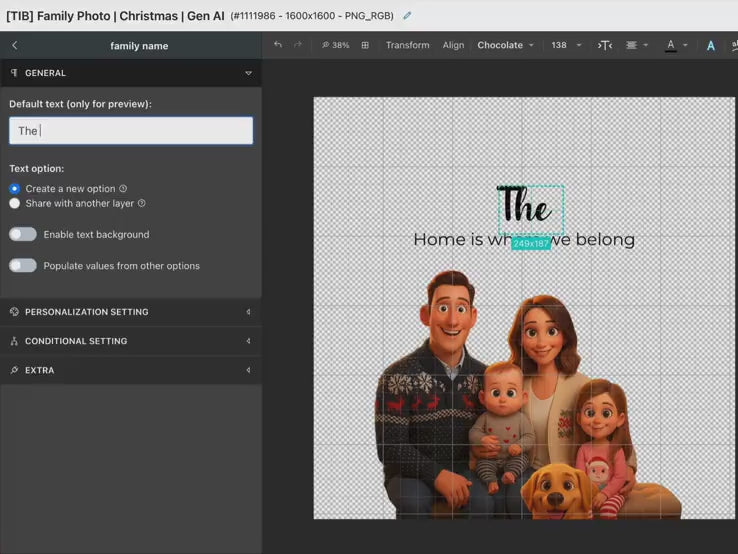738x554 pixels.
Task: Open the text effects 'A' icon
Action: coord(711,45)
